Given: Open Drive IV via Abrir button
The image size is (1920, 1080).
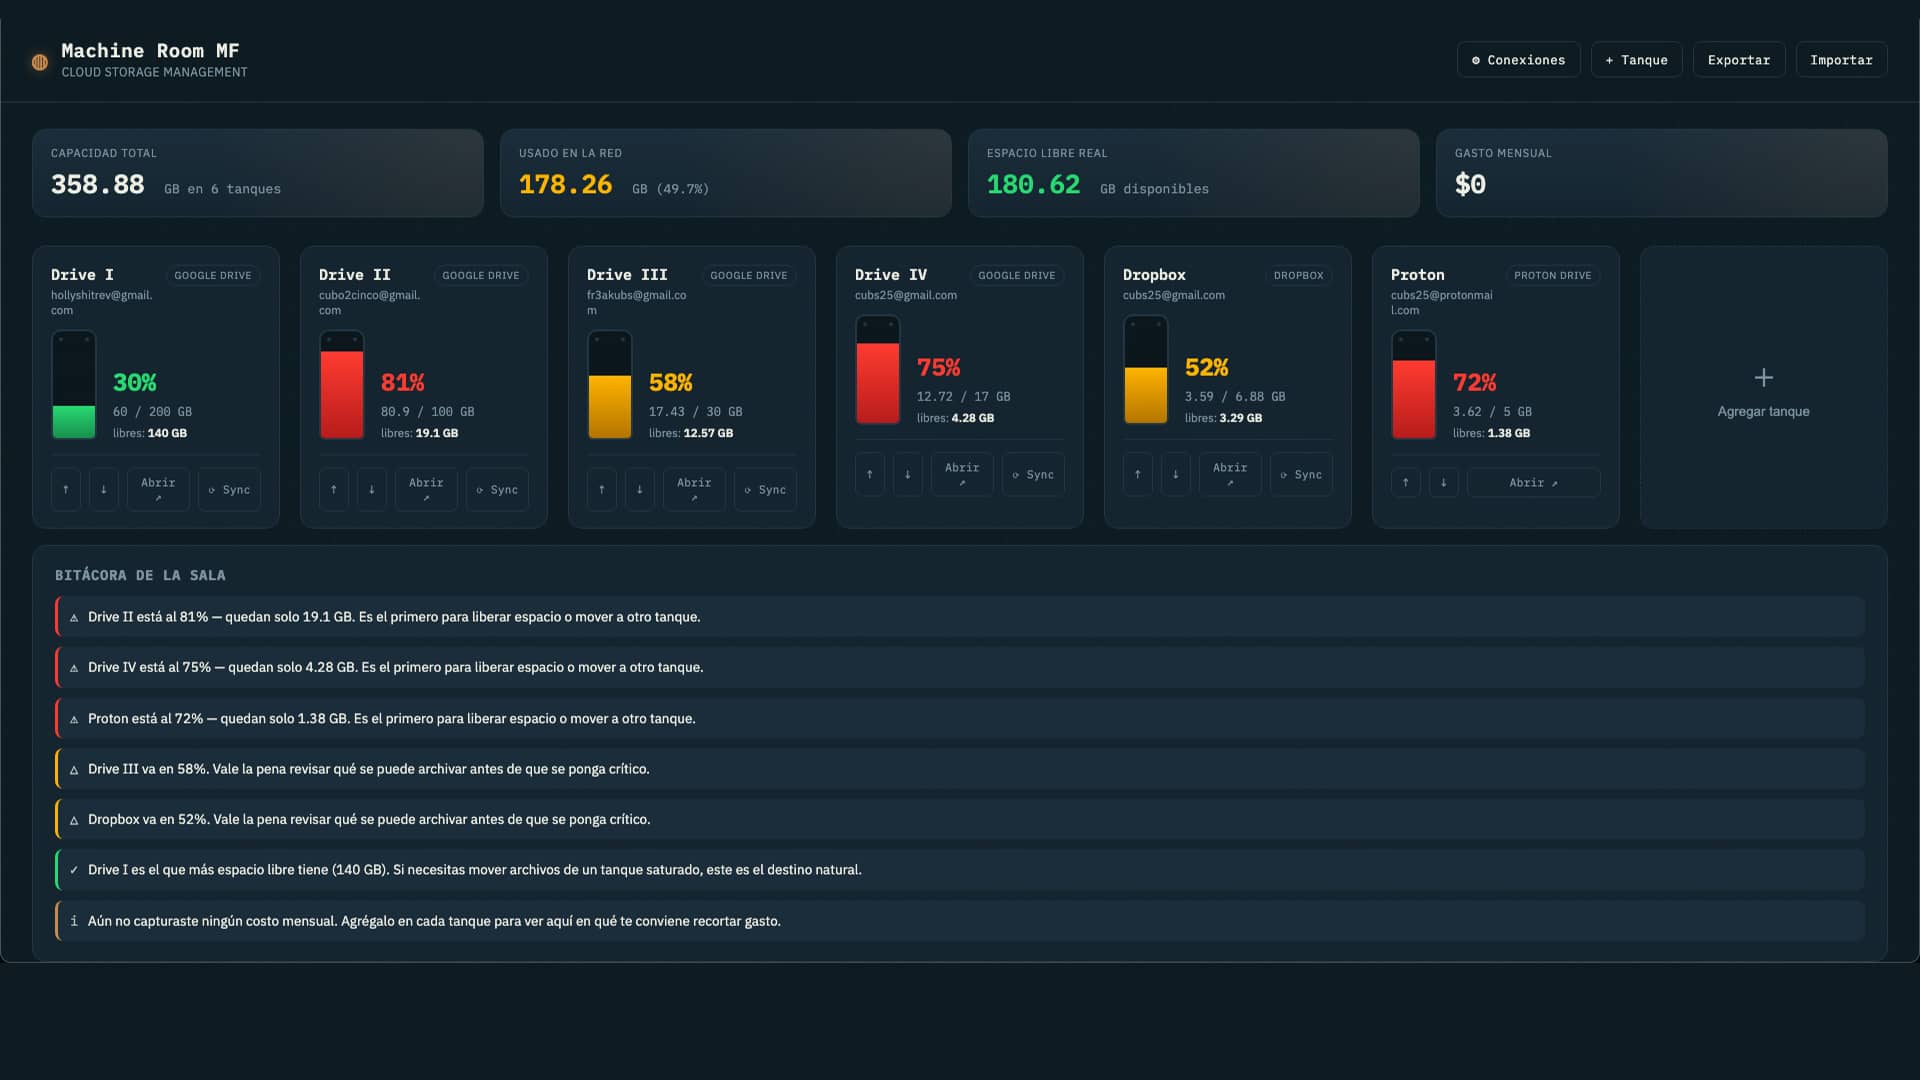Looking at the screenshot, I should (x=962, y=475).
